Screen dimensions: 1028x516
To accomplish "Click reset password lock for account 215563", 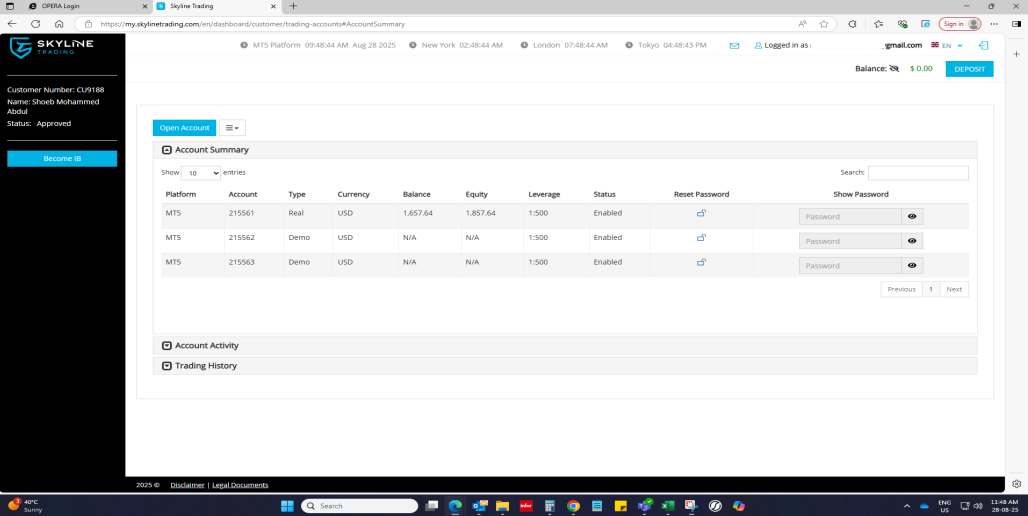I will [701, 262].
